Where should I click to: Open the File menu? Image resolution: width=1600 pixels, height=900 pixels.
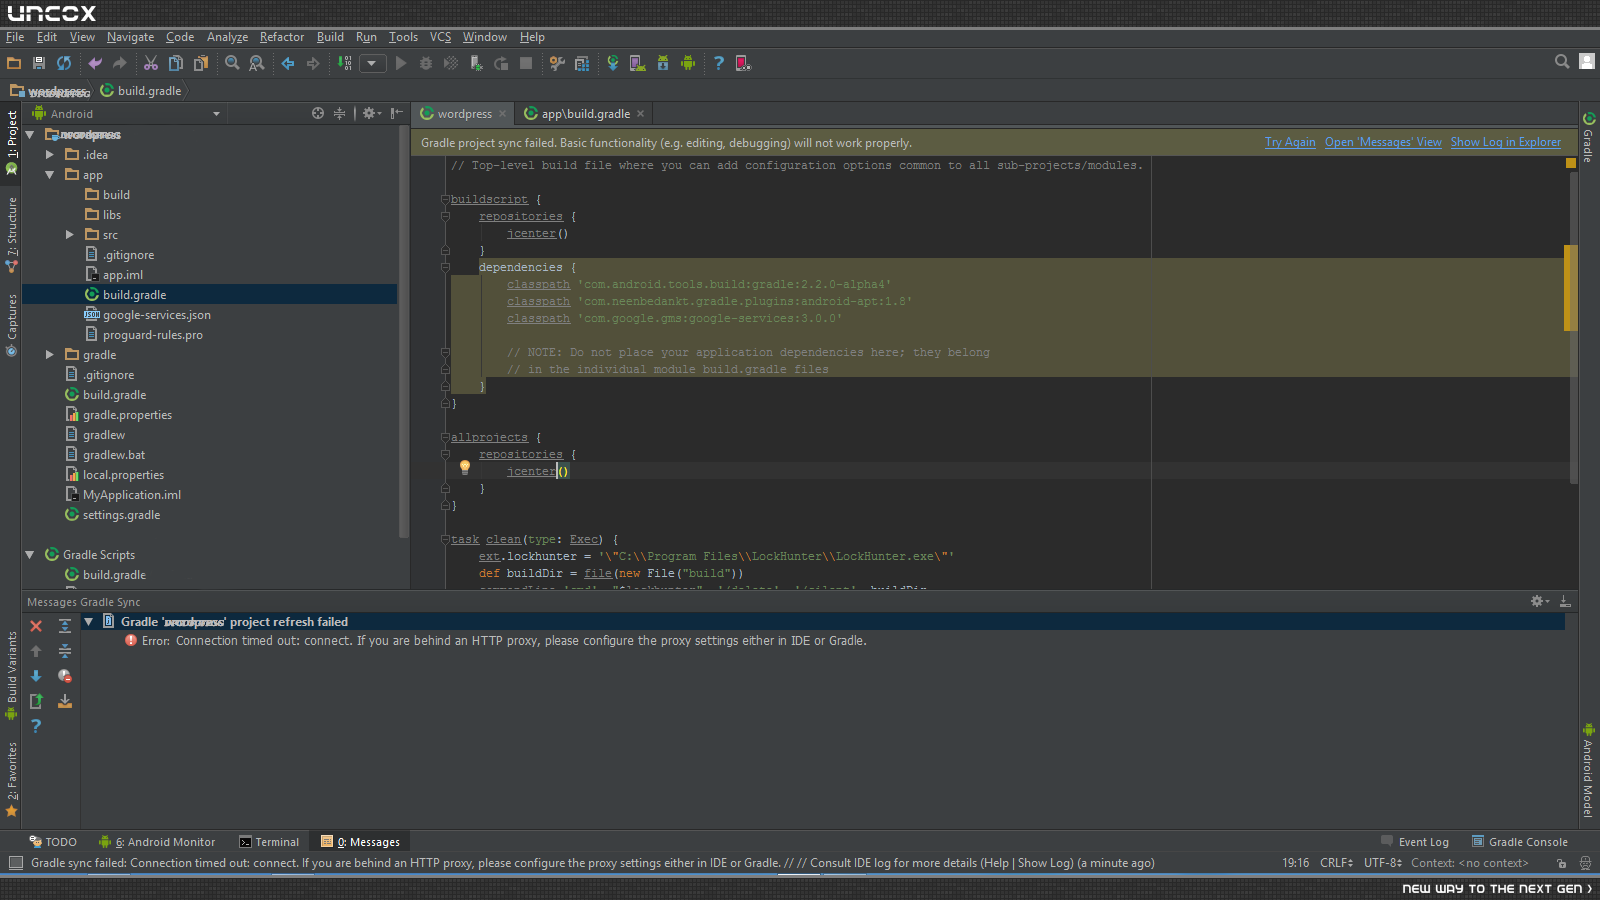tap(15, 37)
